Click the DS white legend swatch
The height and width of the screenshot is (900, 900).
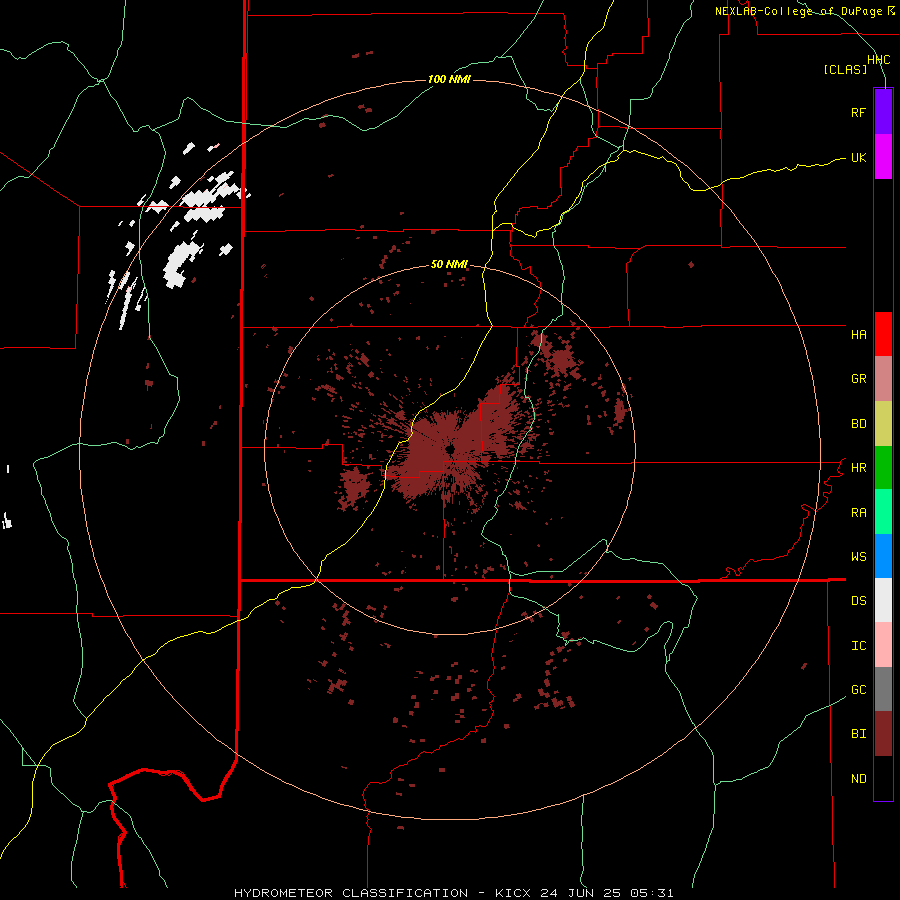pos(883,600)
